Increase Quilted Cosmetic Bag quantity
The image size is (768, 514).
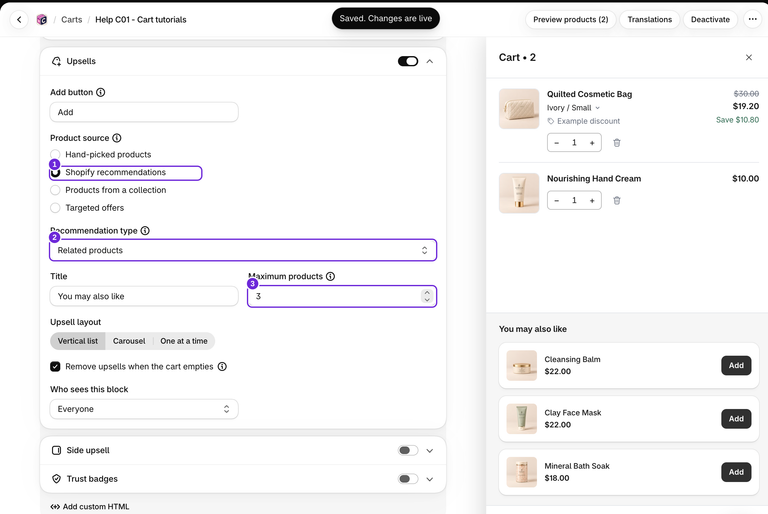[x=592, y=143]
